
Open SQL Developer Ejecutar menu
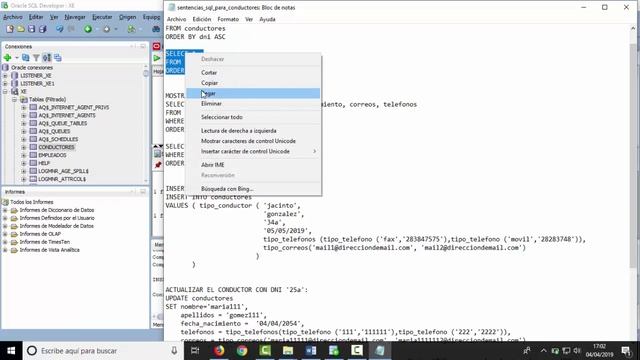pos(102,17)
